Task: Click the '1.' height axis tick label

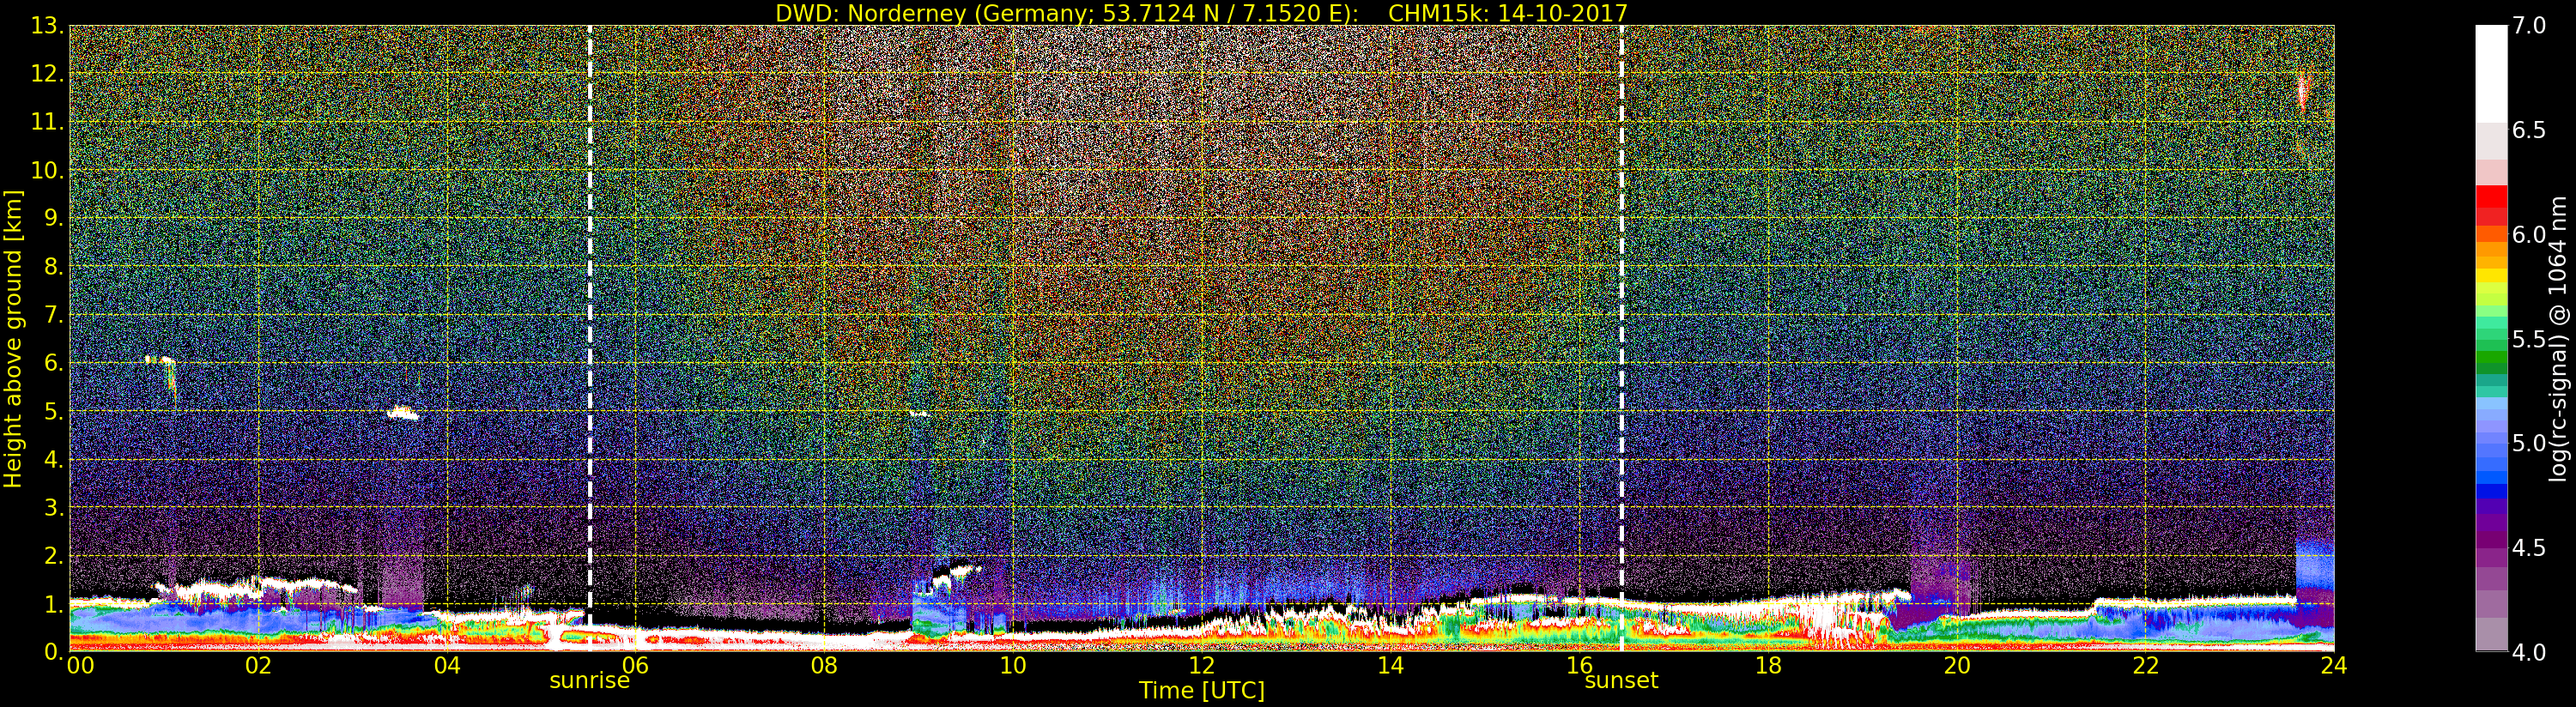Action: (x=54, y=603)
